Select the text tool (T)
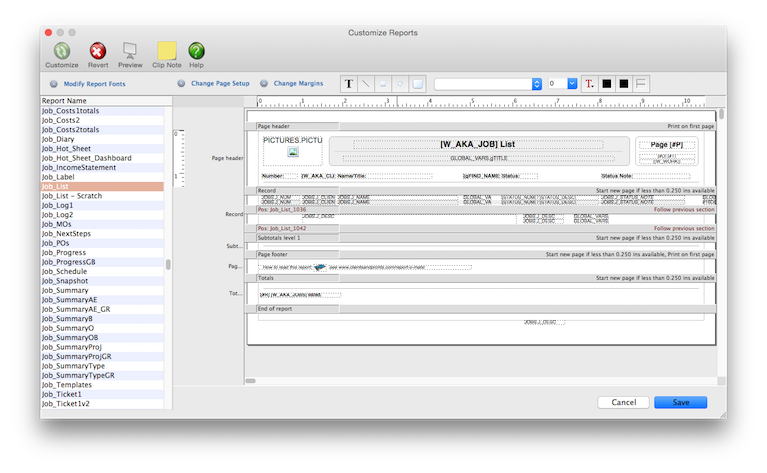This screenshot has height=473, width=767. 349,84
